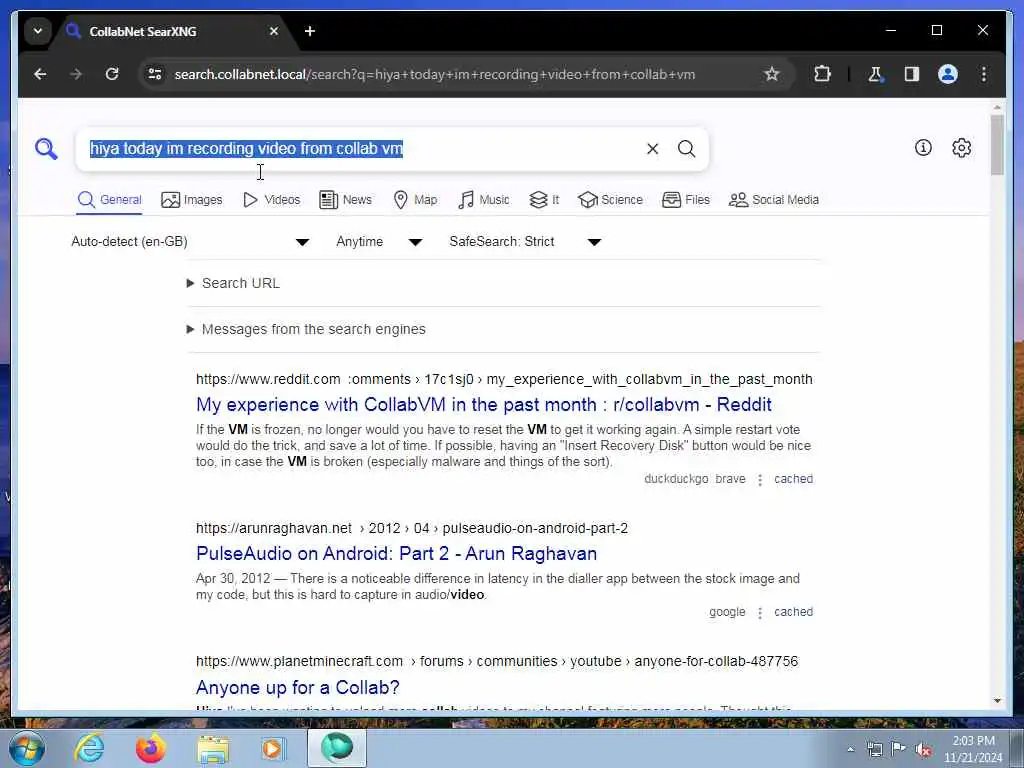Viewport: 1024px width, 768px height.
Task: Toggle the browser side panel
Action: point(912,74)
